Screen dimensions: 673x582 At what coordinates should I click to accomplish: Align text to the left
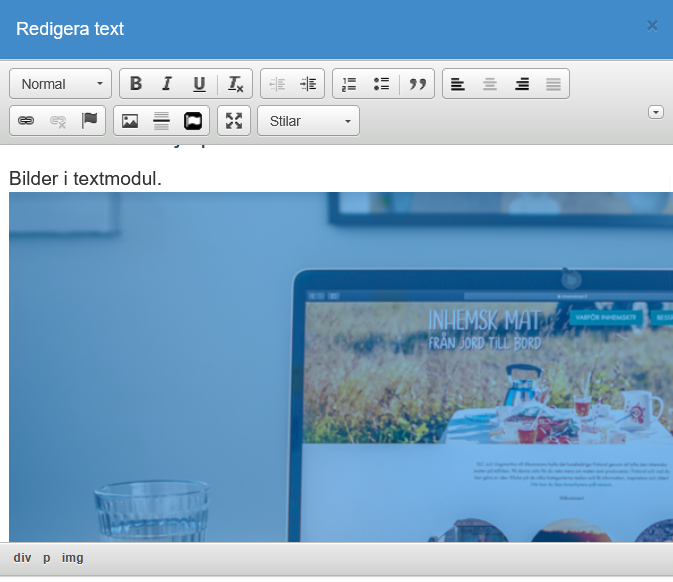pyautogui.click(x=458, y=84)
